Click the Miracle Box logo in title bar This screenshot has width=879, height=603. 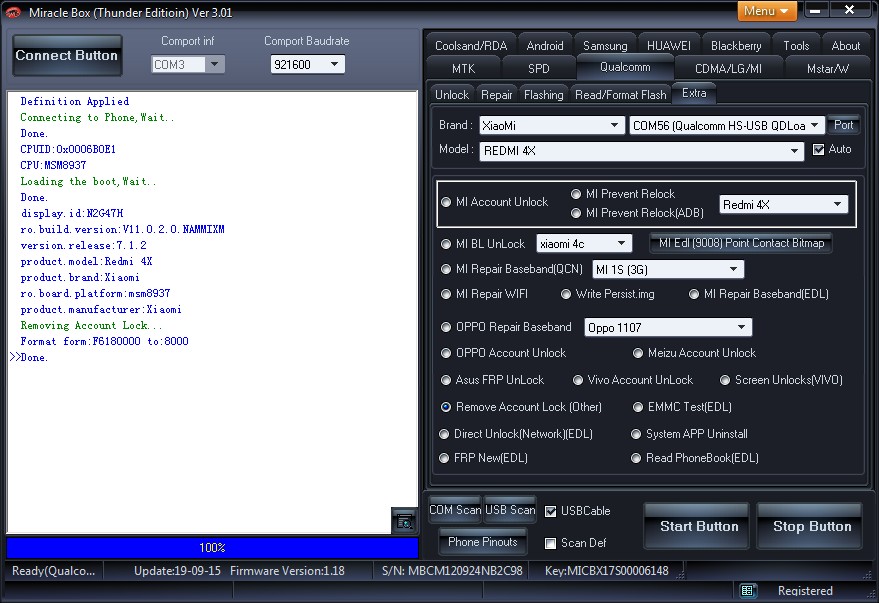(12, 12)
